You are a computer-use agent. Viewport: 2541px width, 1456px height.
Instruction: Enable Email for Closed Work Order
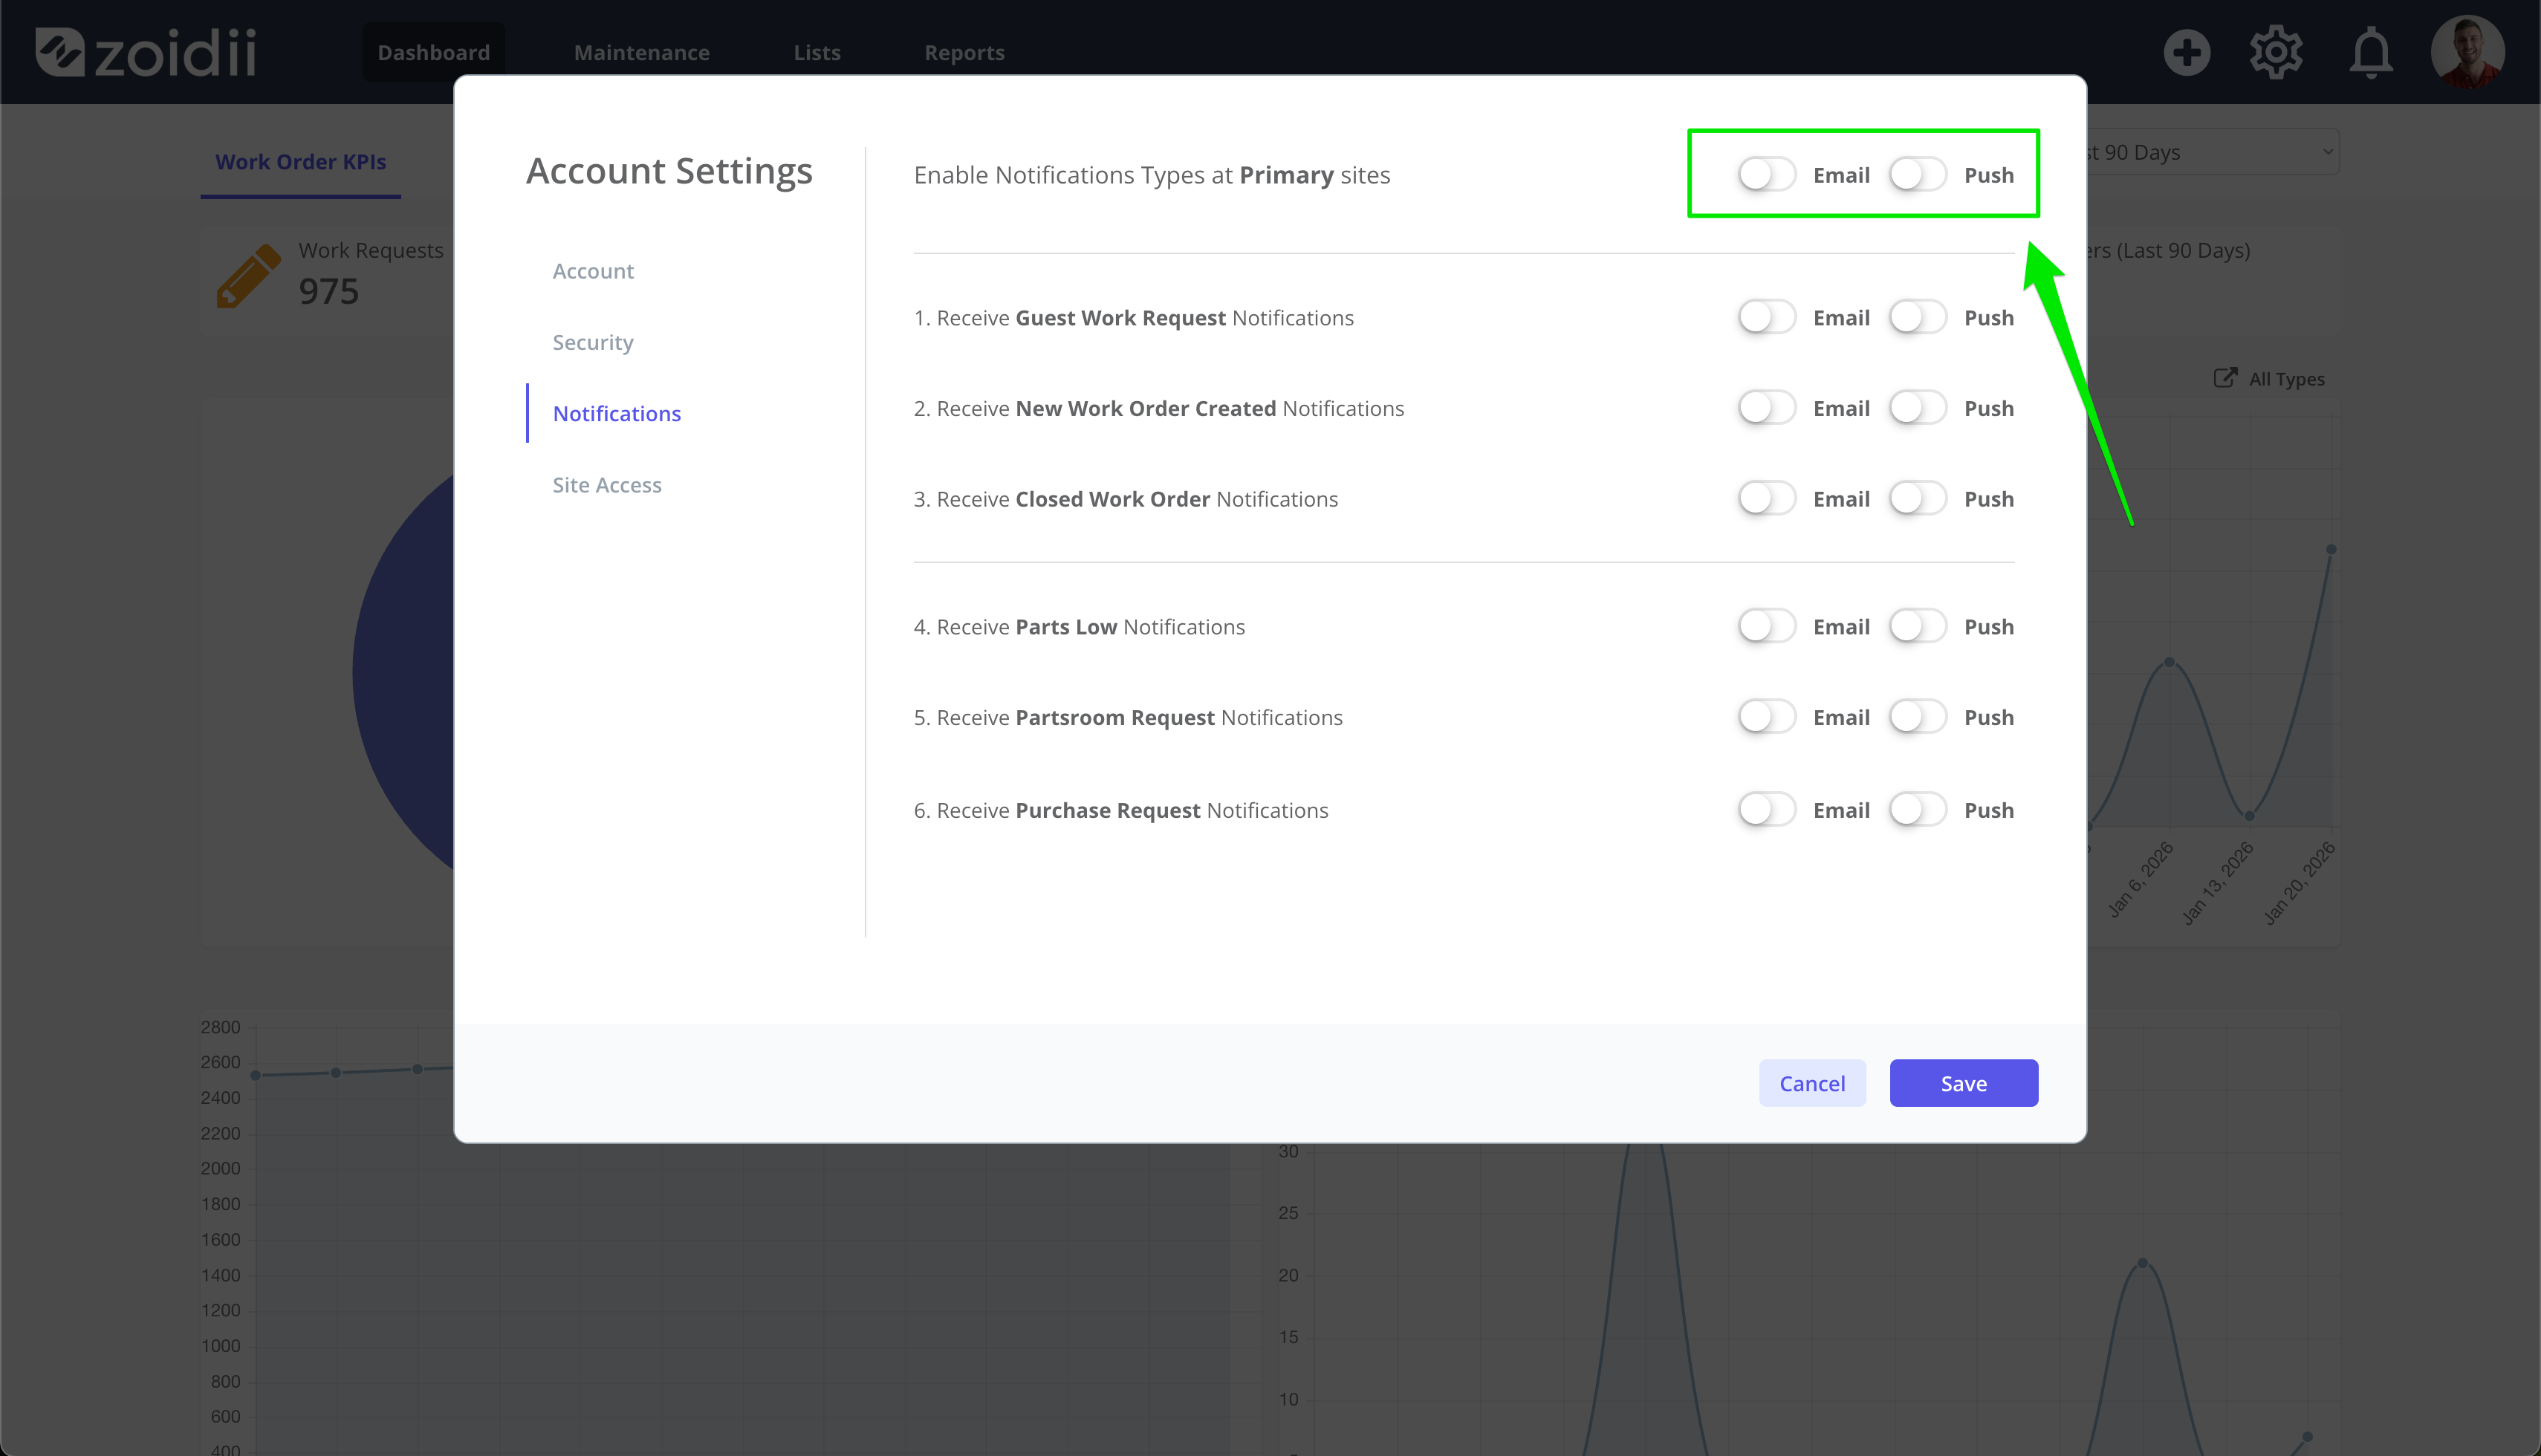click(x=1766, y=498)
